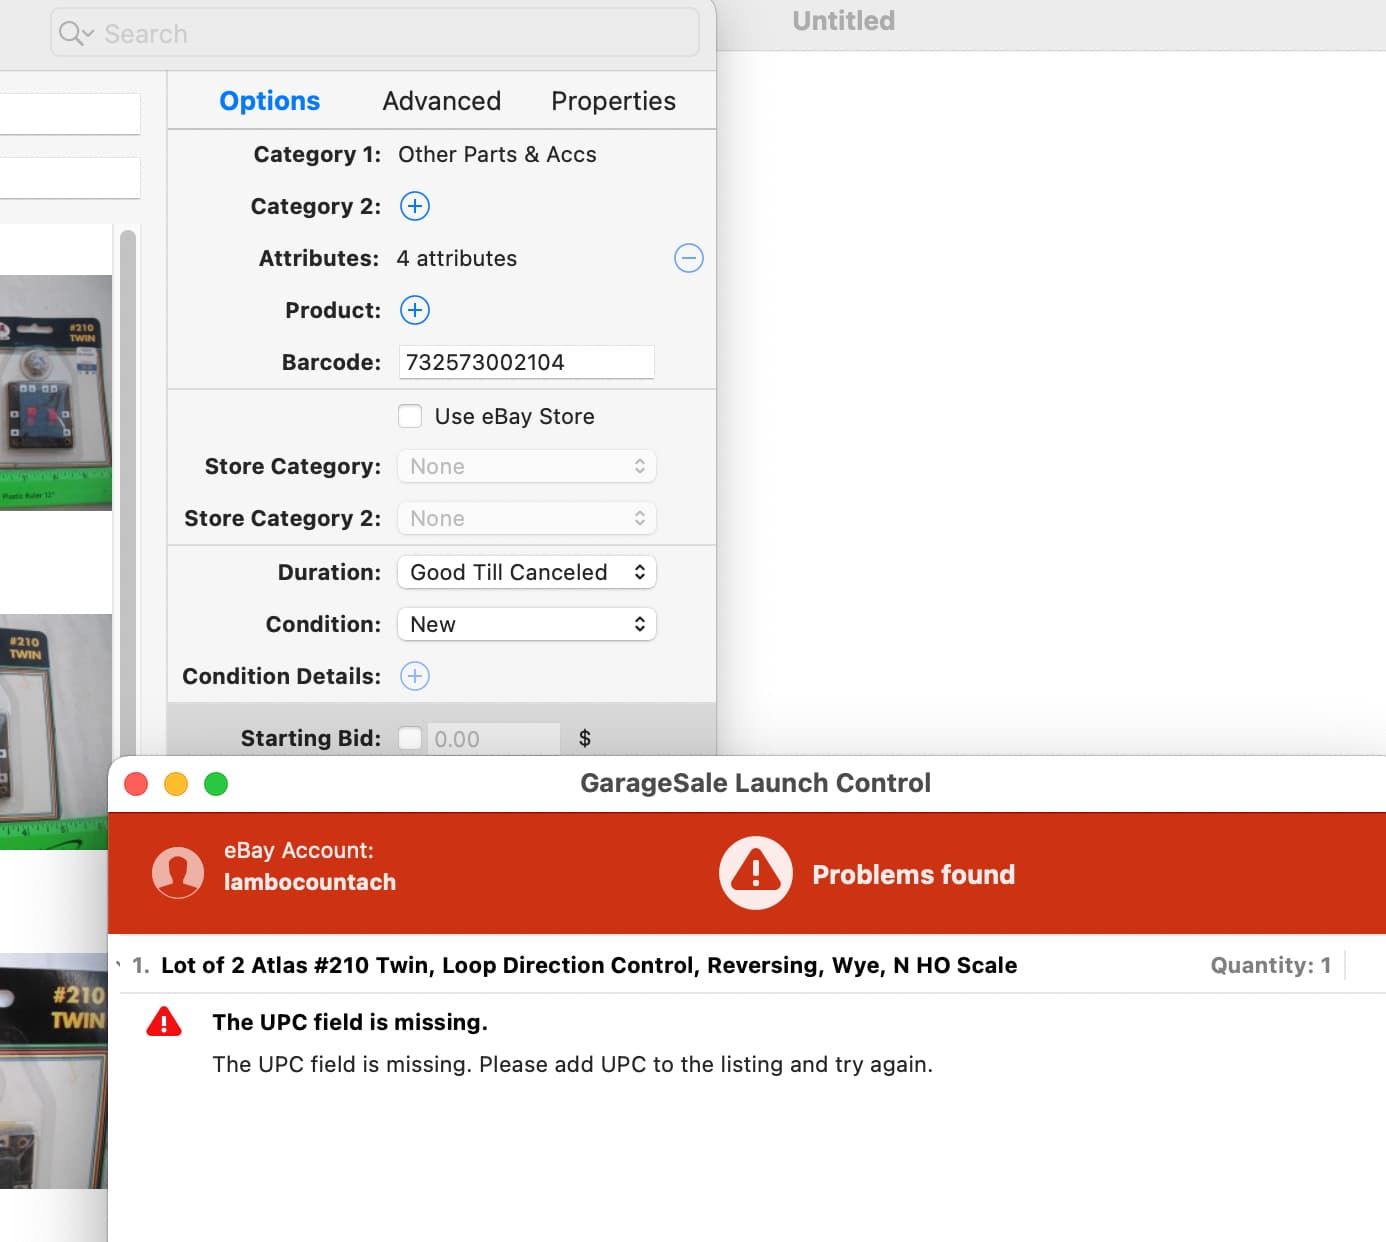
Task: Add a product with plus icon
Action: 415,310
